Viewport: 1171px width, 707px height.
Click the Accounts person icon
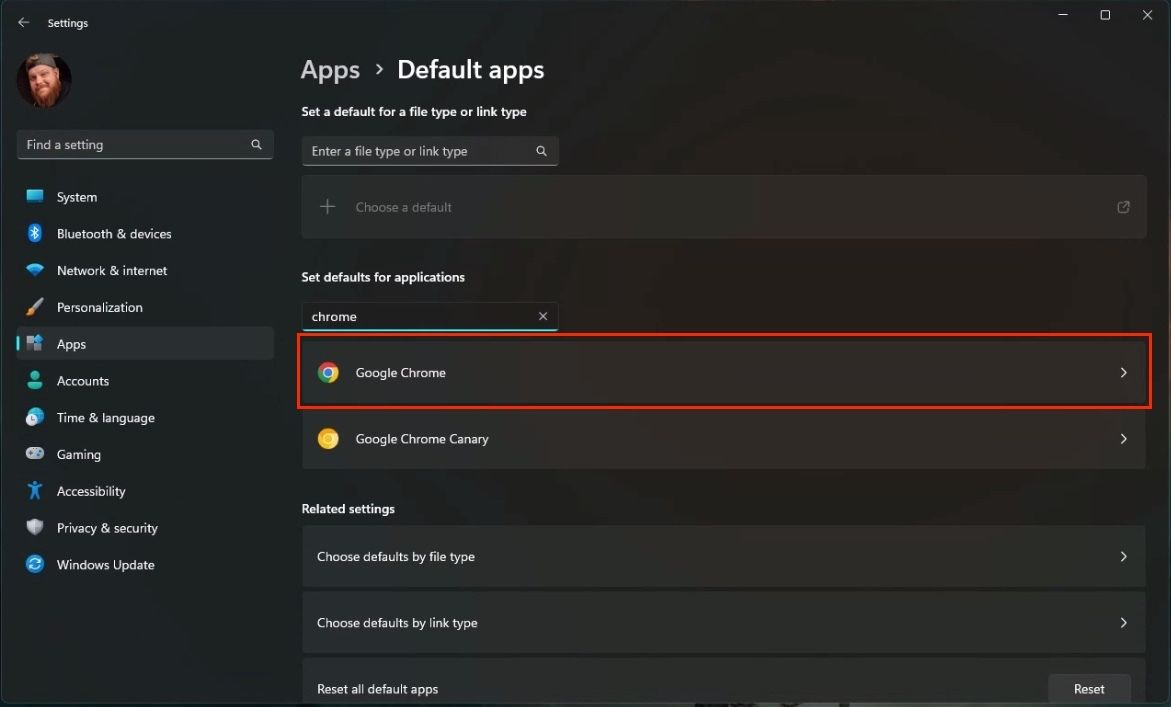click(34, 380)
